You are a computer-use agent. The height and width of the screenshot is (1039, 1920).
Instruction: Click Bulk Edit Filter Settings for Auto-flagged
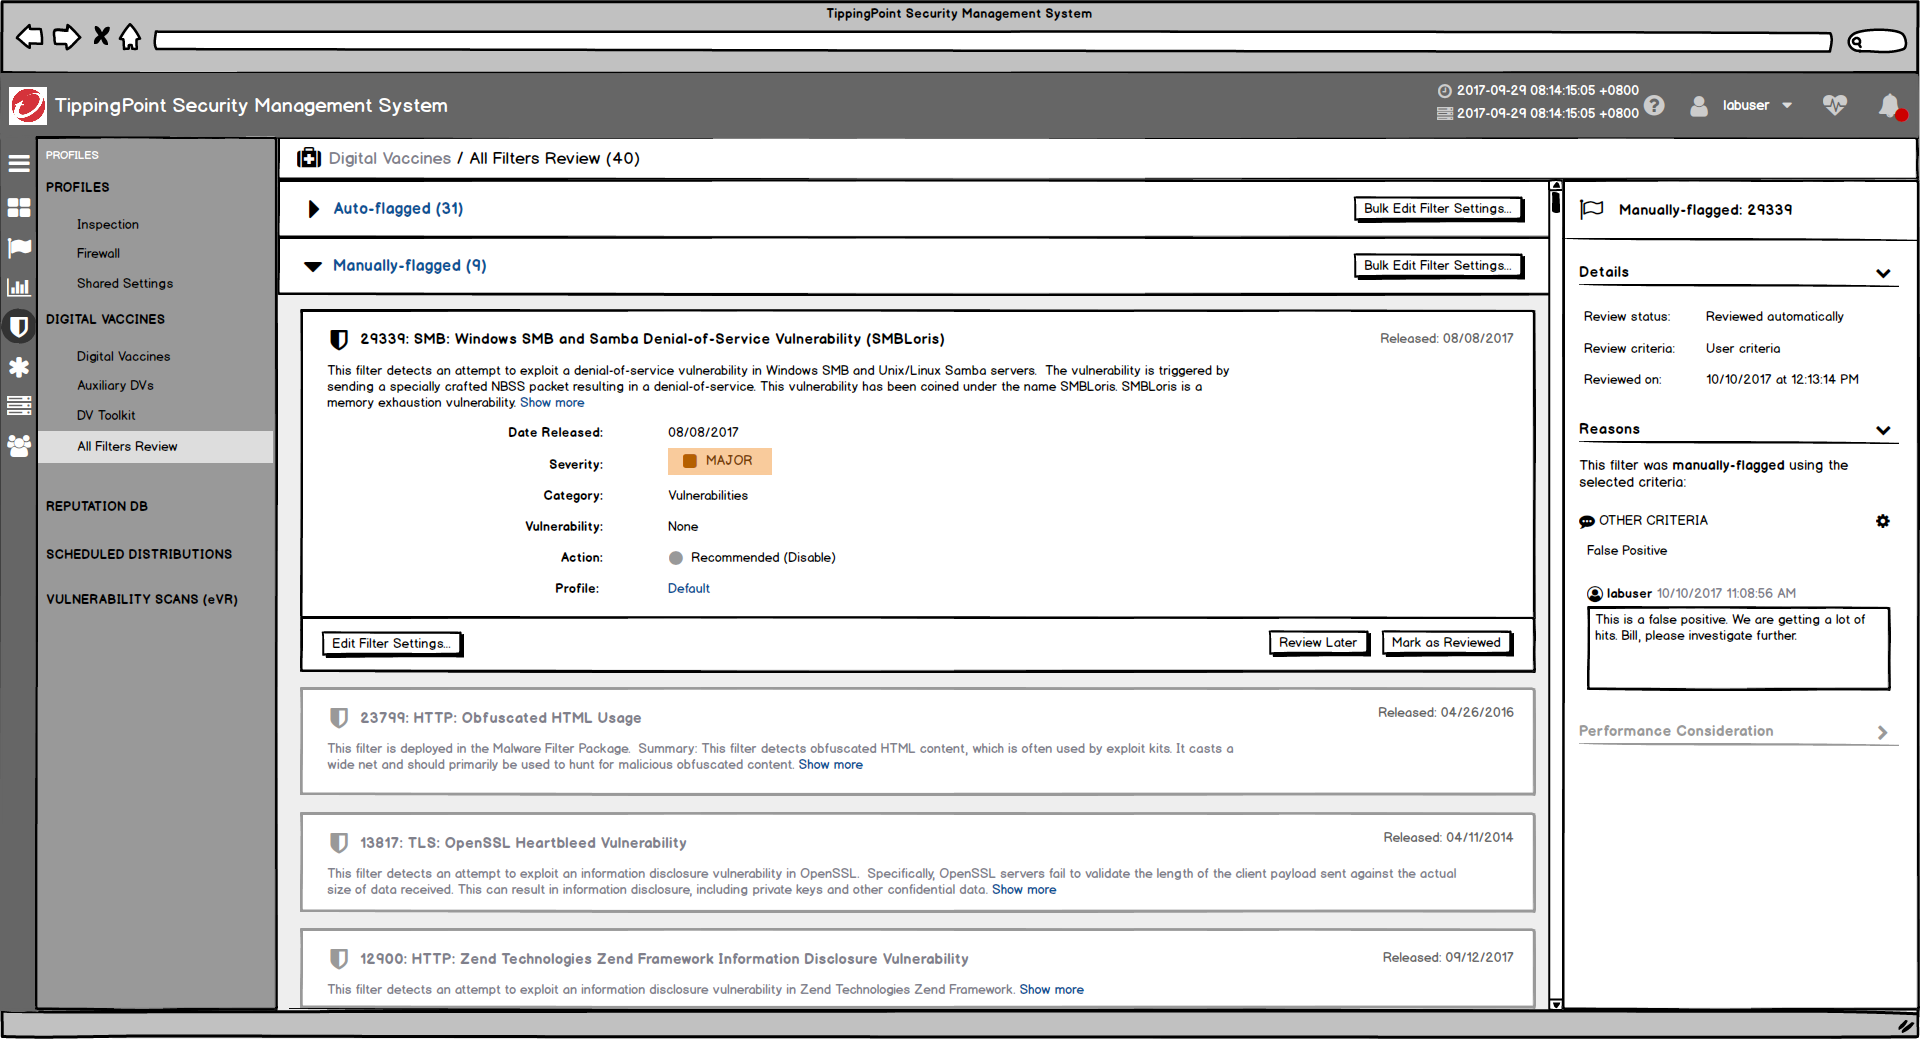pos(1438,208)
